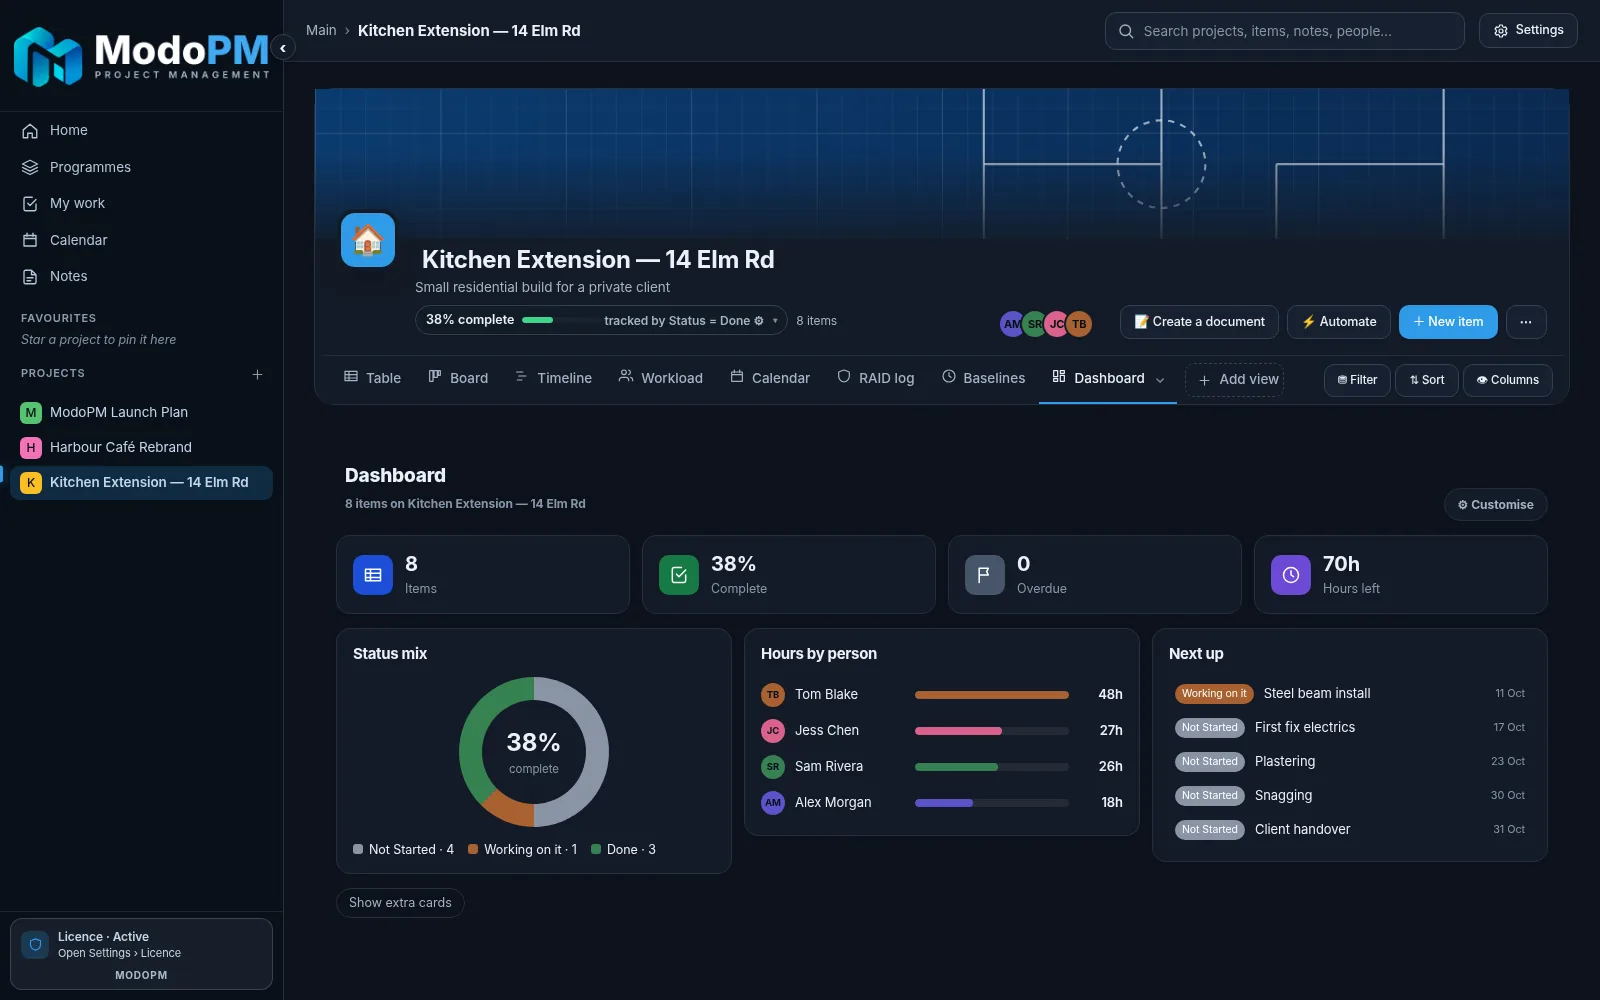Screen dimensions: 1600x1000
Task: Switch to the Workload view tab
Action: pos(660,378)
